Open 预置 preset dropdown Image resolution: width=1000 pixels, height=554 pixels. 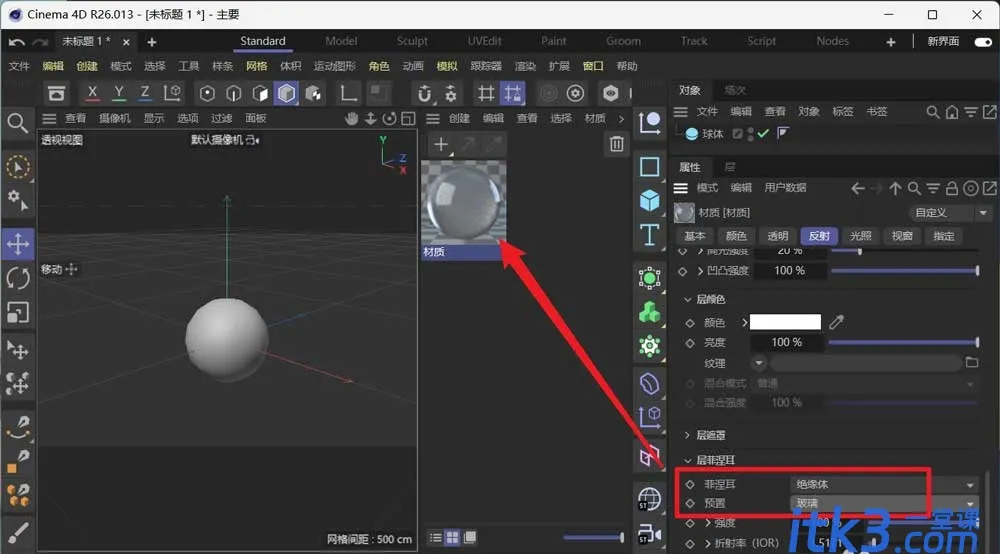[884, 503]
